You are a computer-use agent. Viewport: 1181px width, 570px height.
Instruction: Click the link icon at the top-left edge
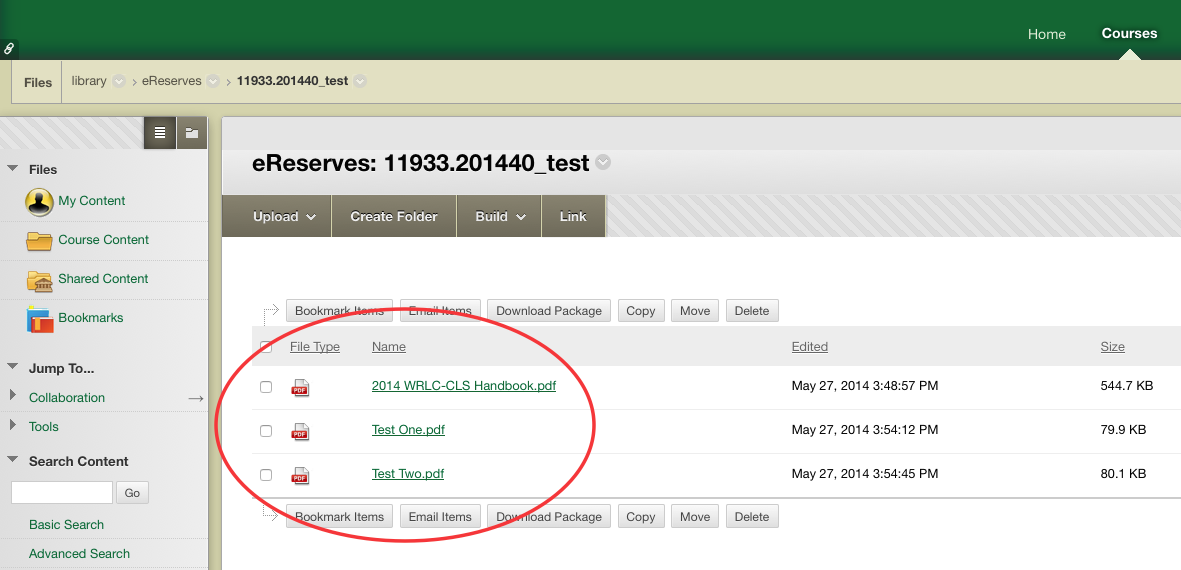coord(8,49)
